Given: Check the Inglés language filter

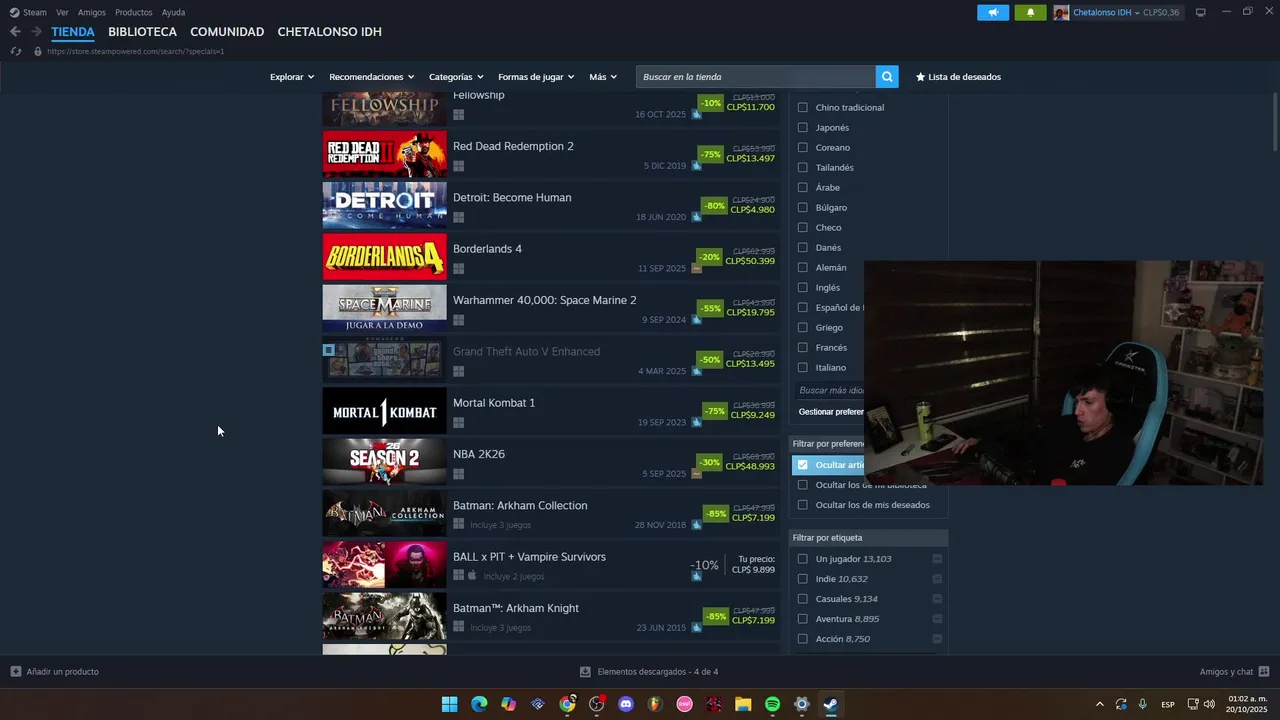Looking at the screenshot, I should pyautogui.click(x=802, y=288).
